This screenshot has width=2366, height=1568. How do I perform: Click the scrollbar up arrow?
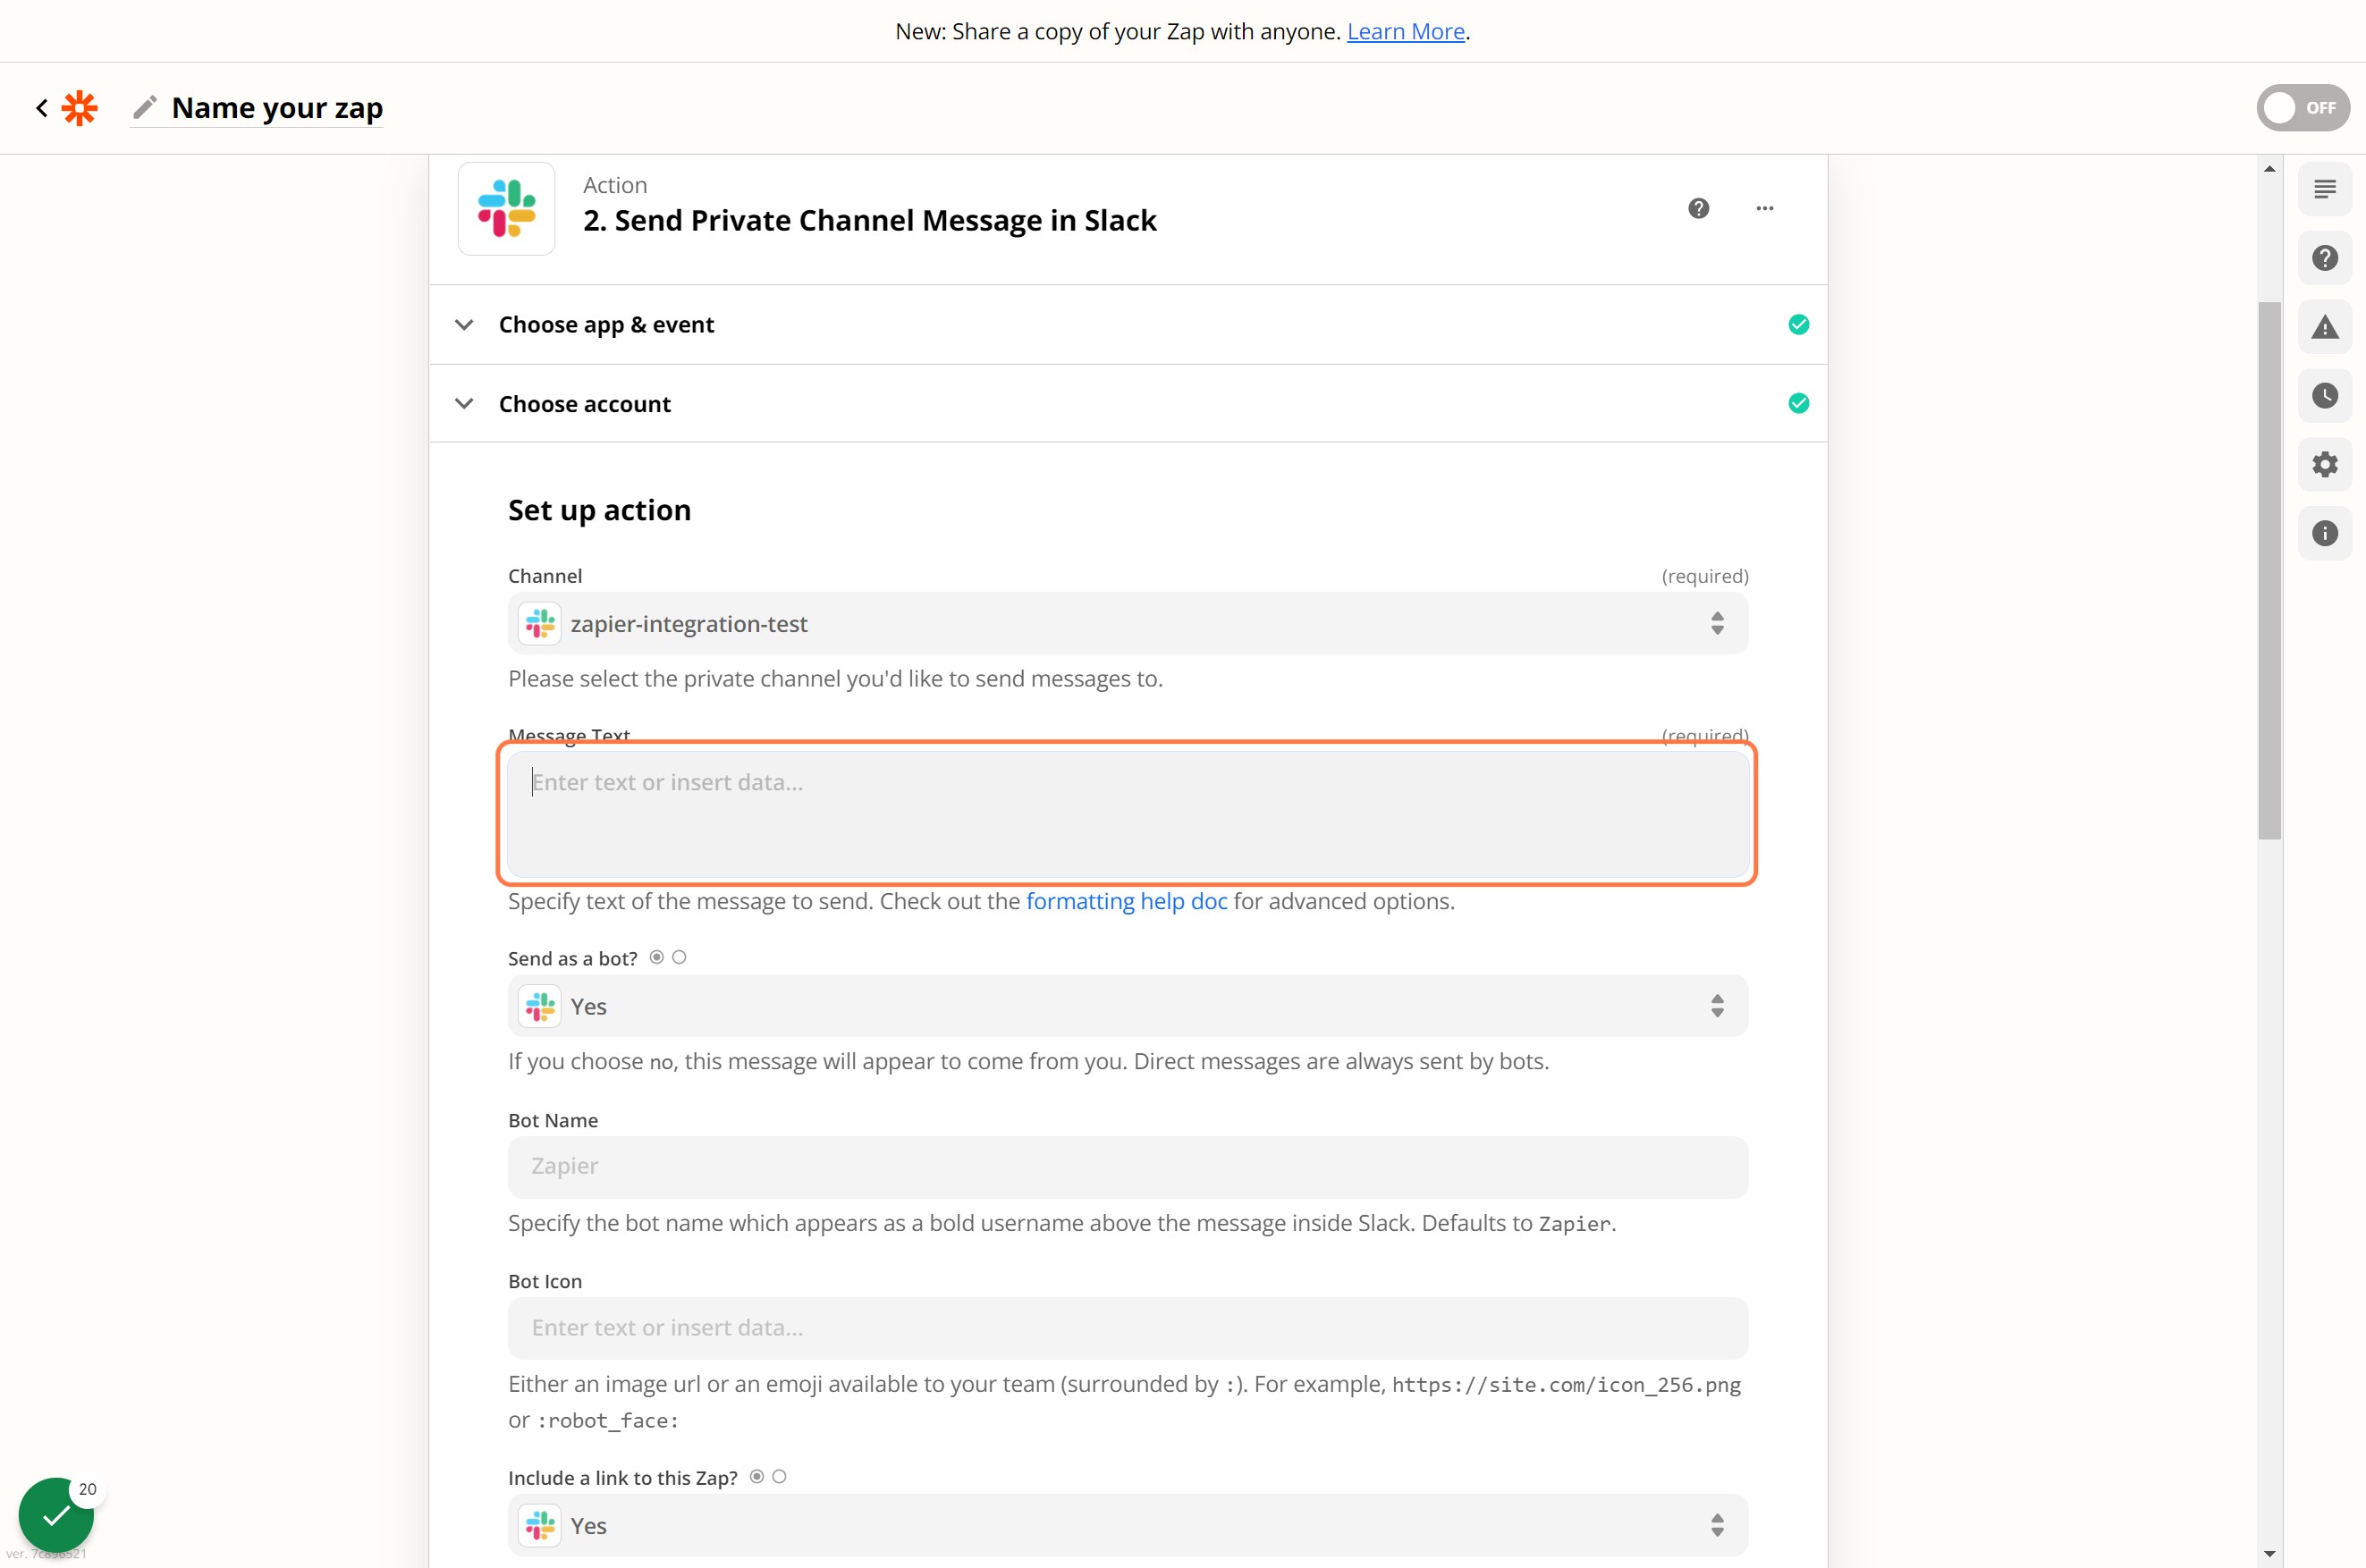tap(2269, 169)
